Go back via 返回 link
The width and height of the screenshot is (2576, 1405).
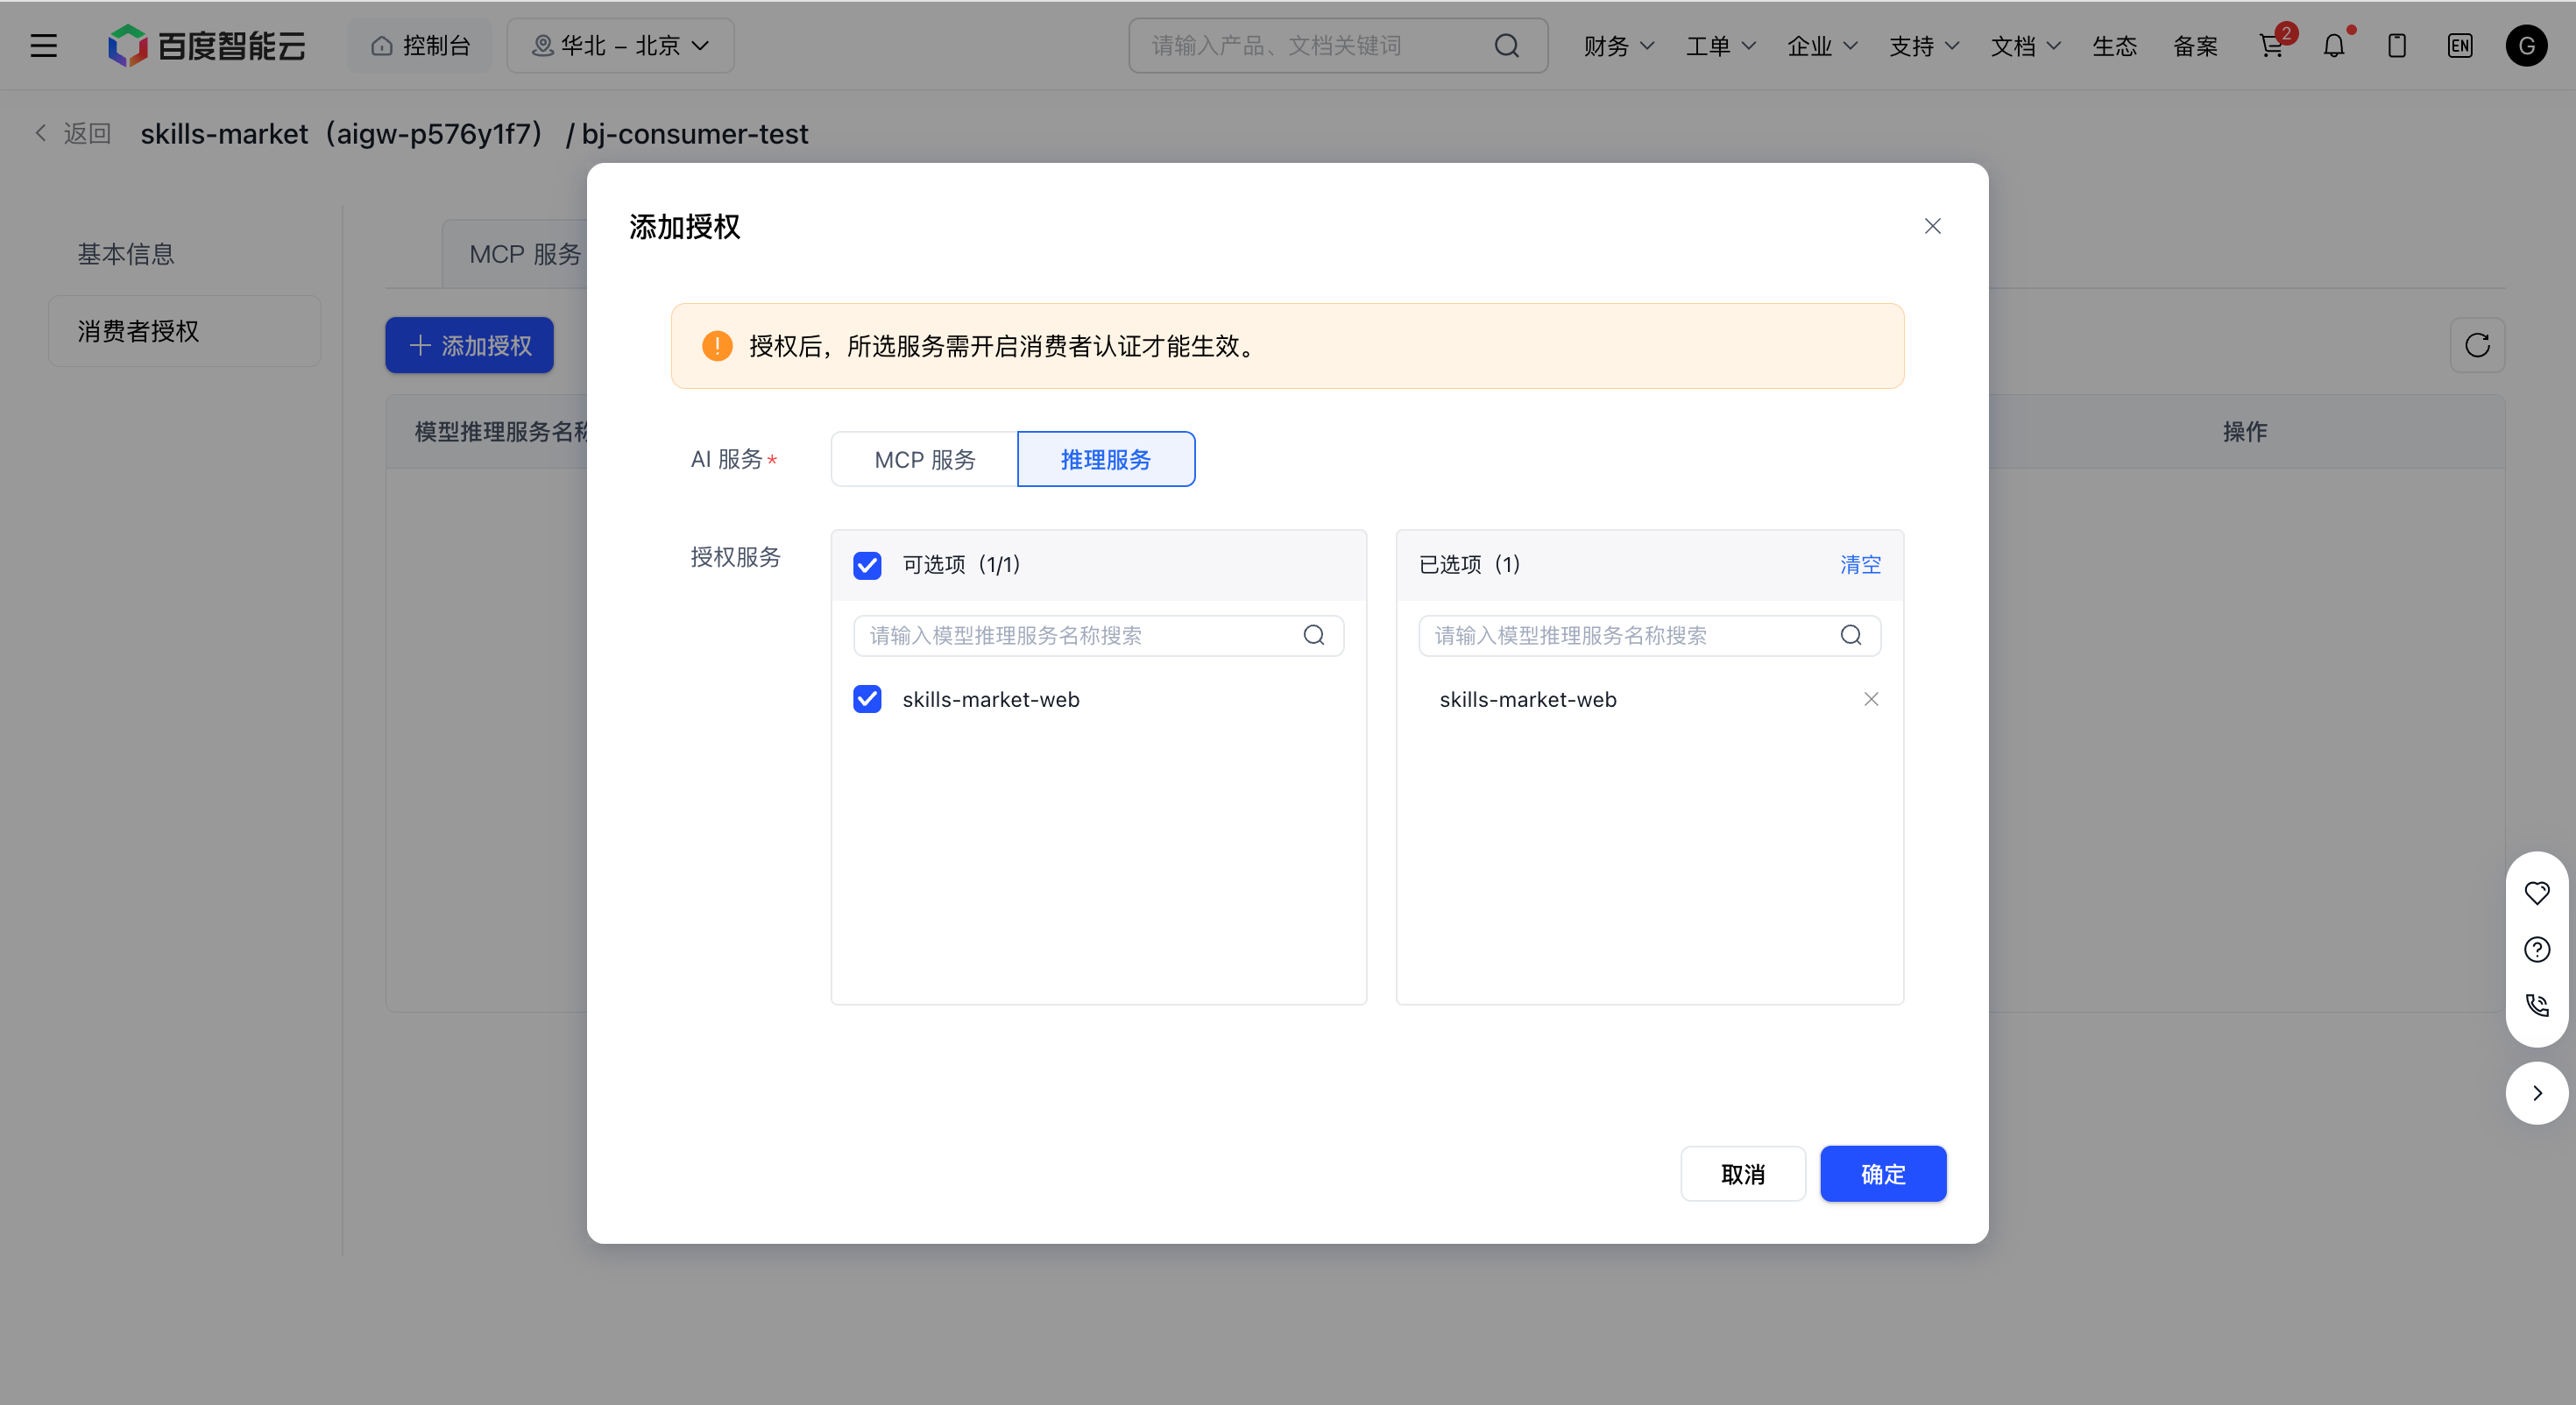pos(73,133)
